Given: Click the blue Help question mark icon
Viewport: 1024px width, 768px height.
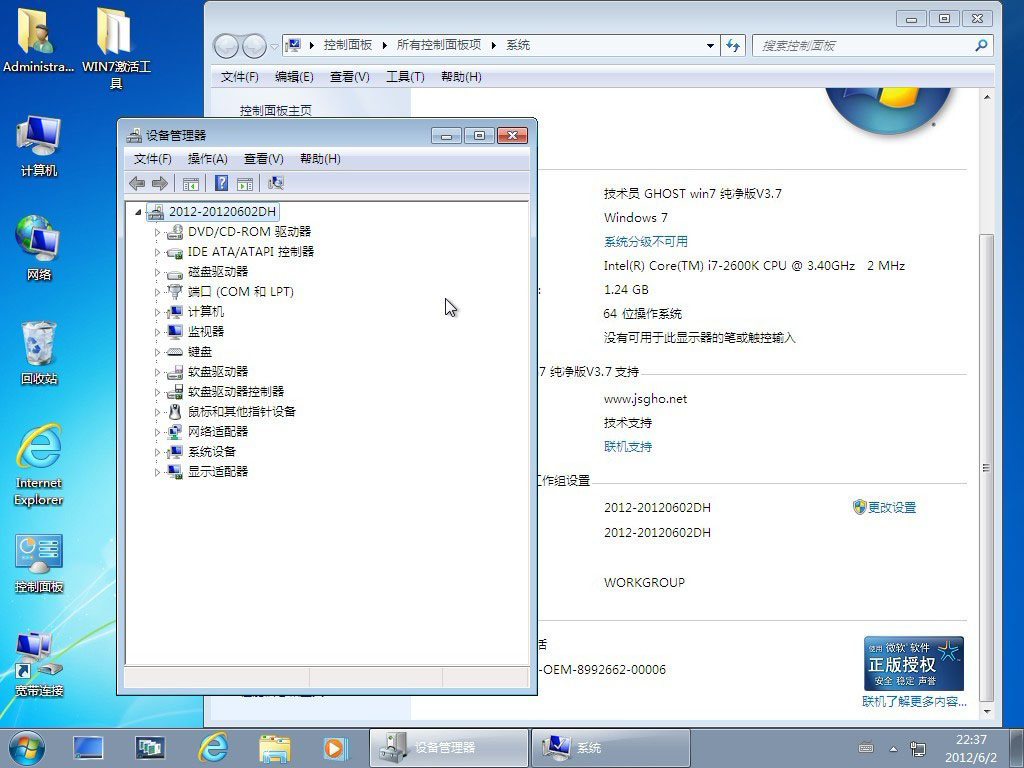Looking at the screenshot, I should click(x=221, y=183).
